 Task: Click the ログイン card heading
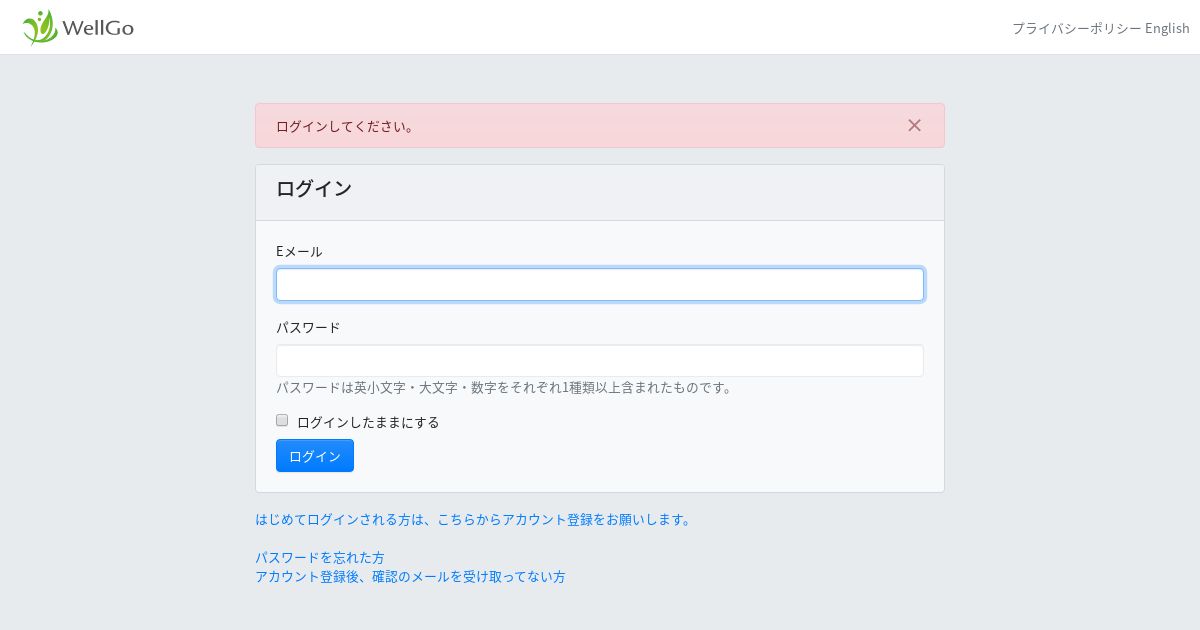(x=314, y=189)
